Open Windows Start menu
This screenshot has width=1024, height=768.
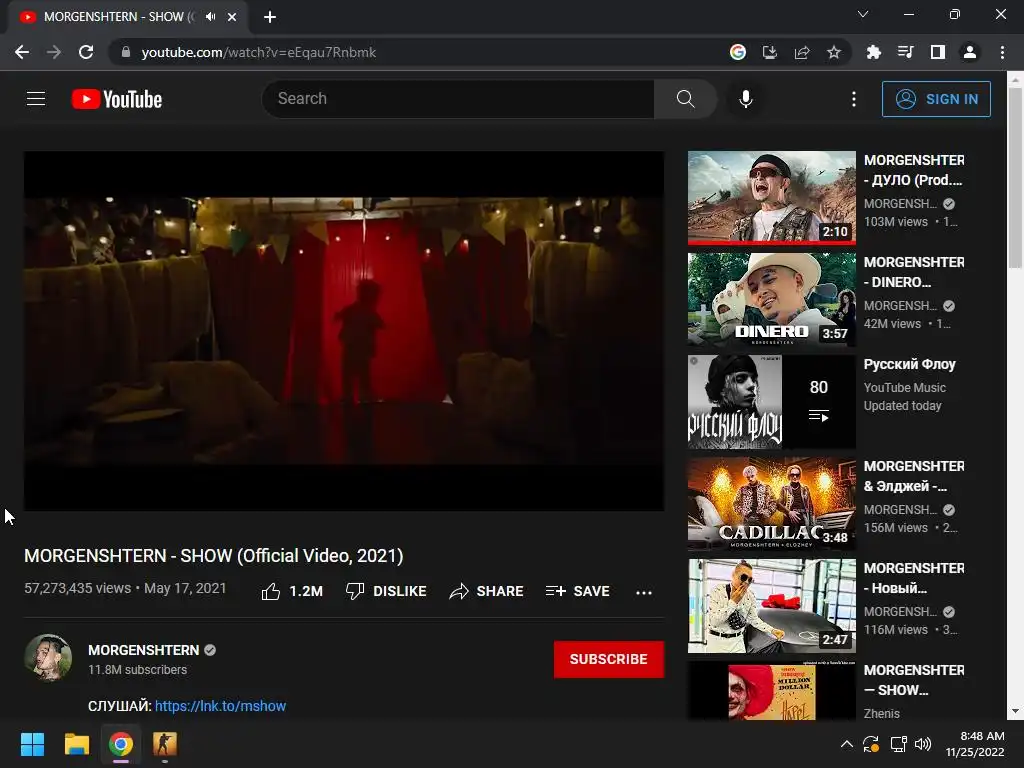32,744
